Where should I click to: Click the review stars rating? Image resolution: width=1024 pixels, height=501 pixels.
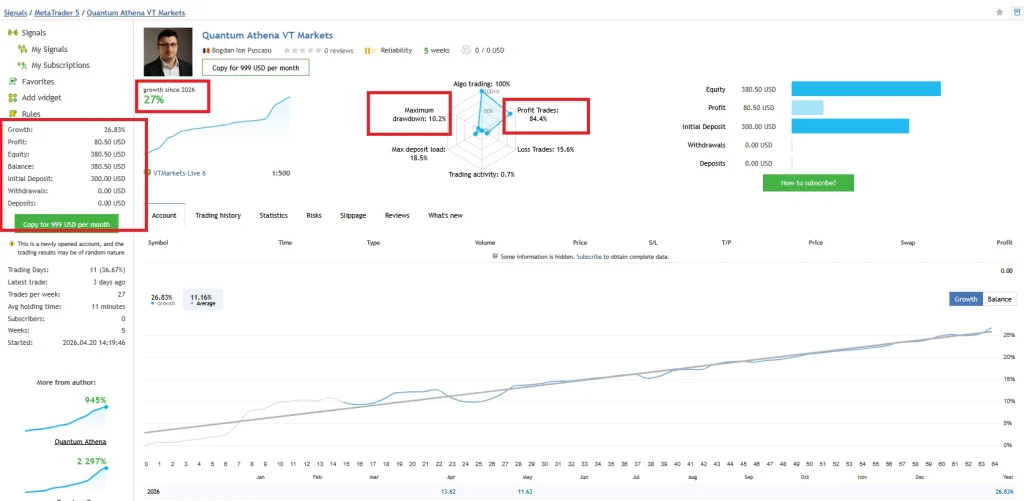coord(302,50)
